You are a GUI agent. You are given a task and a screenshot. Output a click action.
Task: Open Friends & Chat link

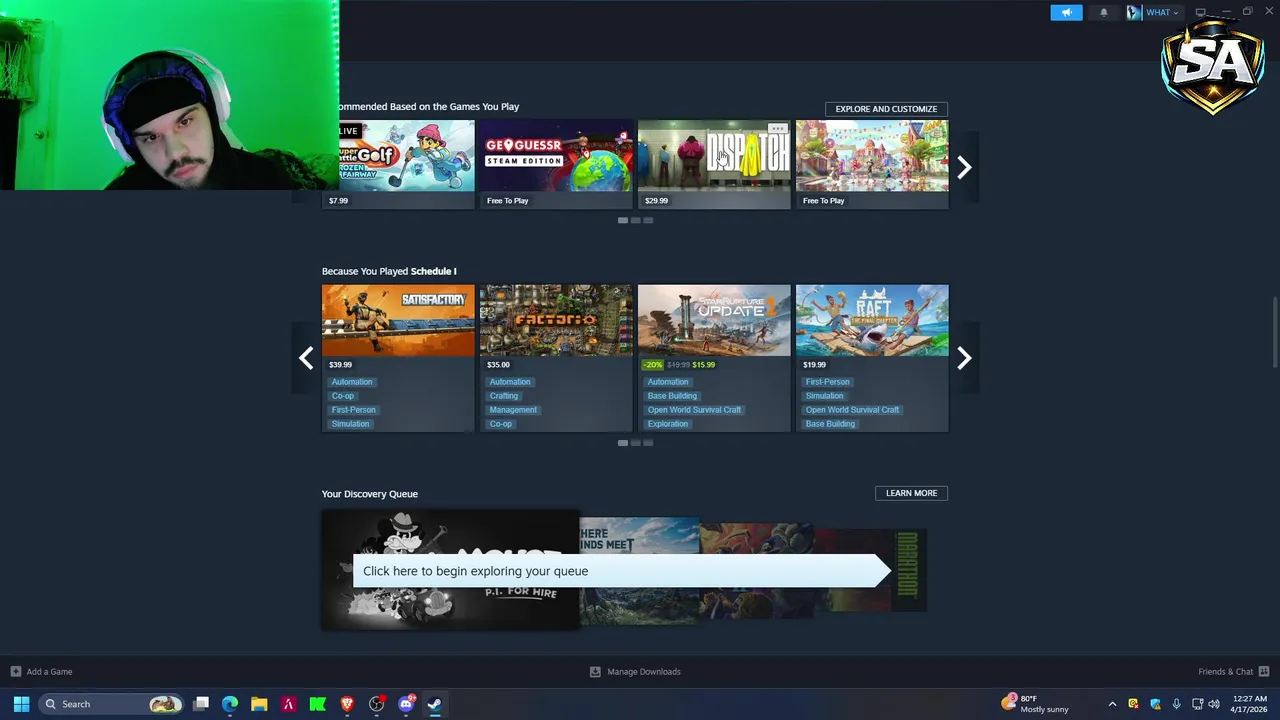[1225, 672]
